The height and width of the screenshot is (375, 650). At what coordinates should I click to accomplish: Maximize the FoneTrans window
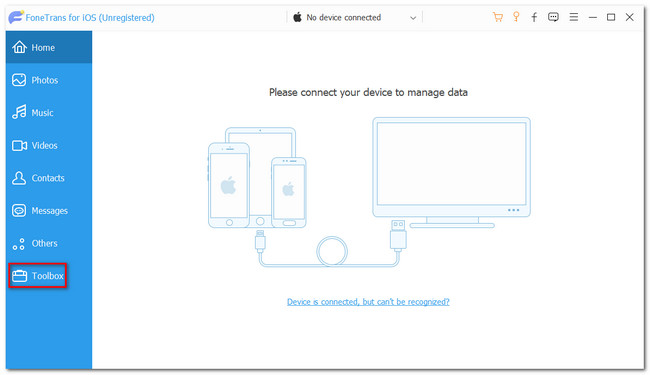click(611, 17)
